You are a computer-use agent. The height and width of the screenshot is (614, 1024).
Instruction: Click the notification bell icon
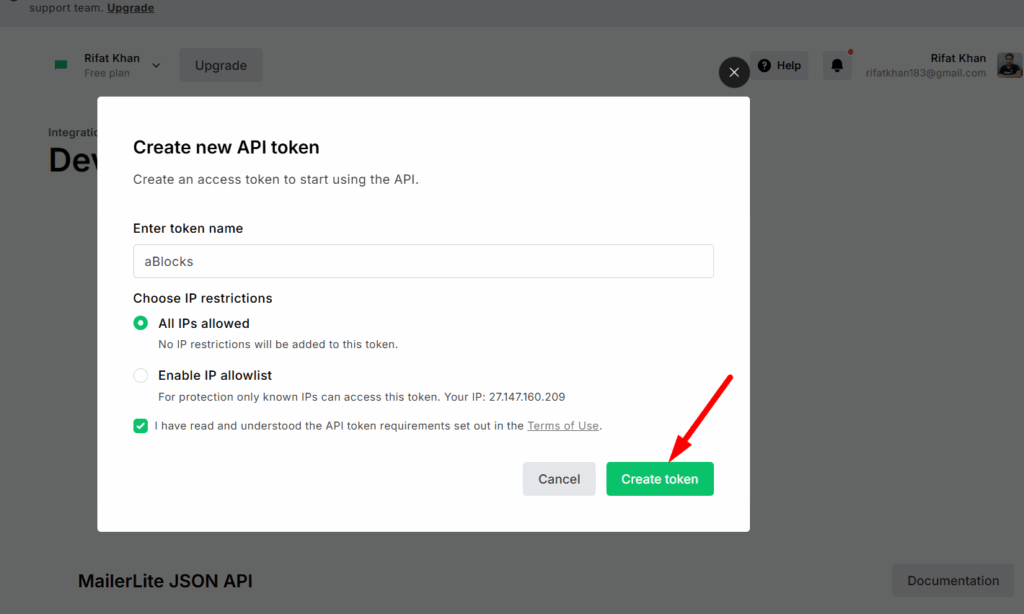[x=837, y=65]
